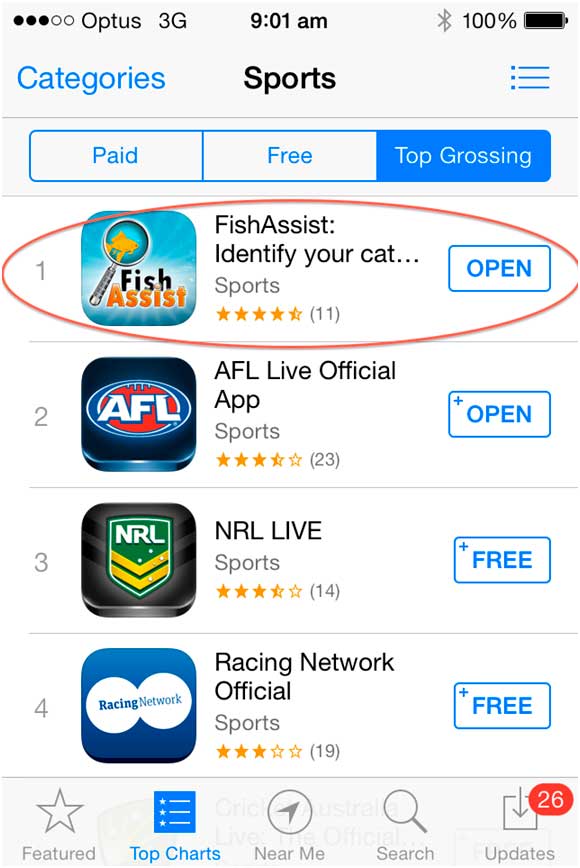Tap the Featured star icon
The image size is (580, 868).
[59, 813]
